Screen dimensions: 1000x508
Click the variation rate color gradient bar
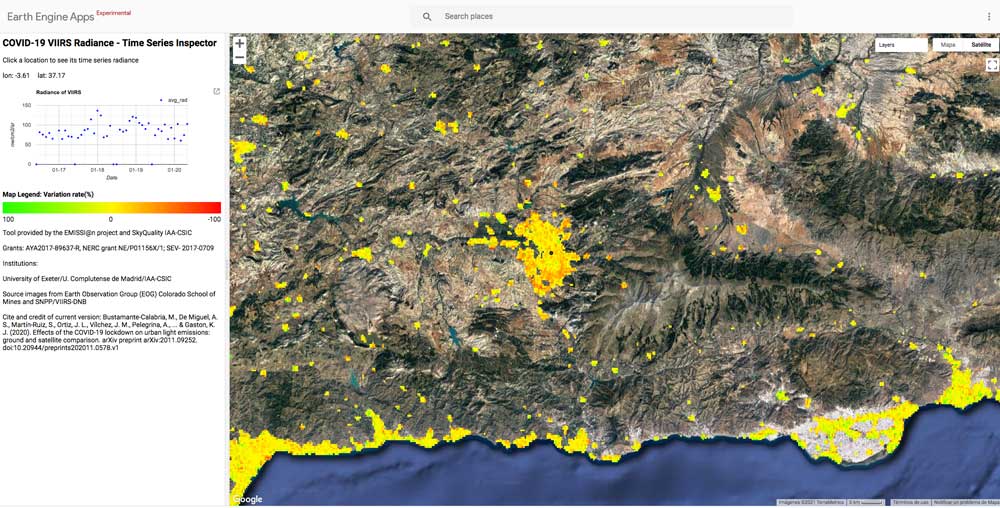(x=111, y=207)
